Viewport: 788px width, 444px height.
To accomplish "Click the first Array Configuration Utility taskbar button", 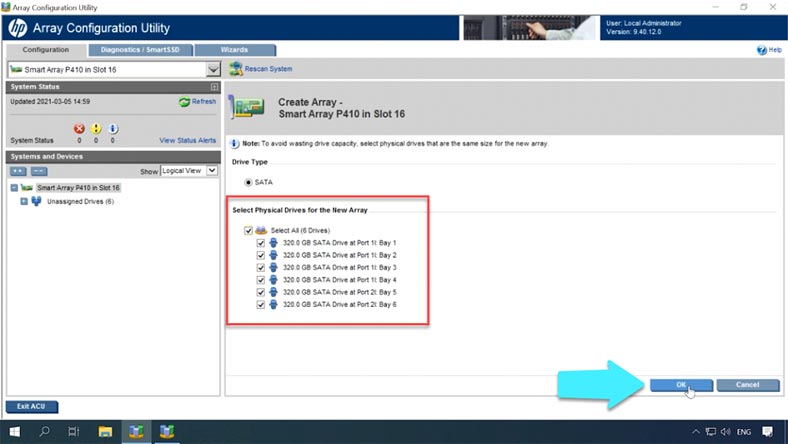I will pos(136,431).
